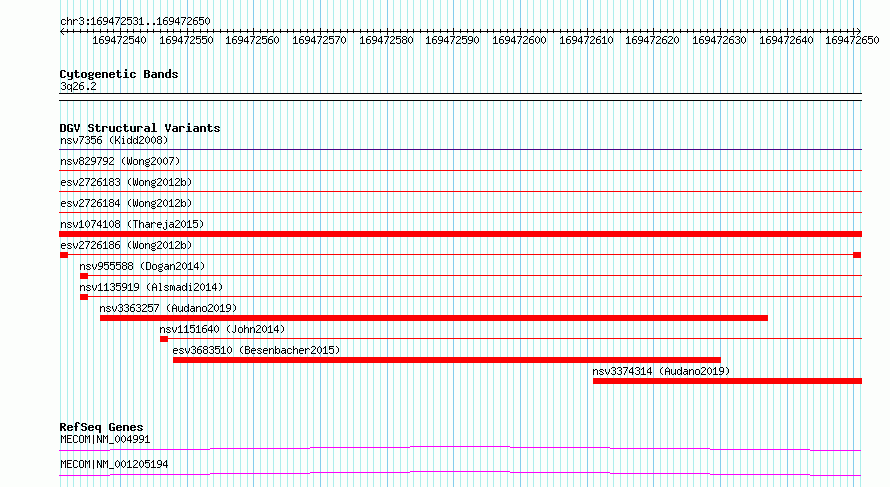Open variant esv2726184 (Wong2012b)
Screen dimensions: 890x487
(x=126, y=203)
